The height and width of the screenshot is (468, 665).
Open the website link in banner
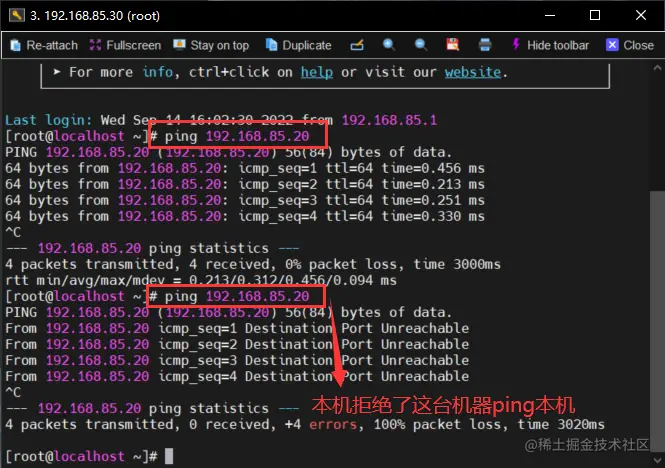click(473, 73)
